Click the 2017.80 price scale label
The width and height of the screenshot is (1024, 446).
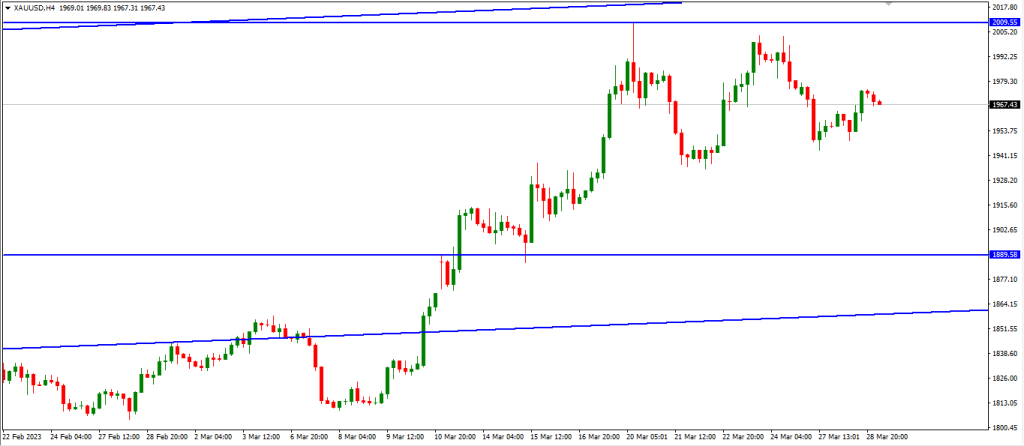[x=1003, y=8]
